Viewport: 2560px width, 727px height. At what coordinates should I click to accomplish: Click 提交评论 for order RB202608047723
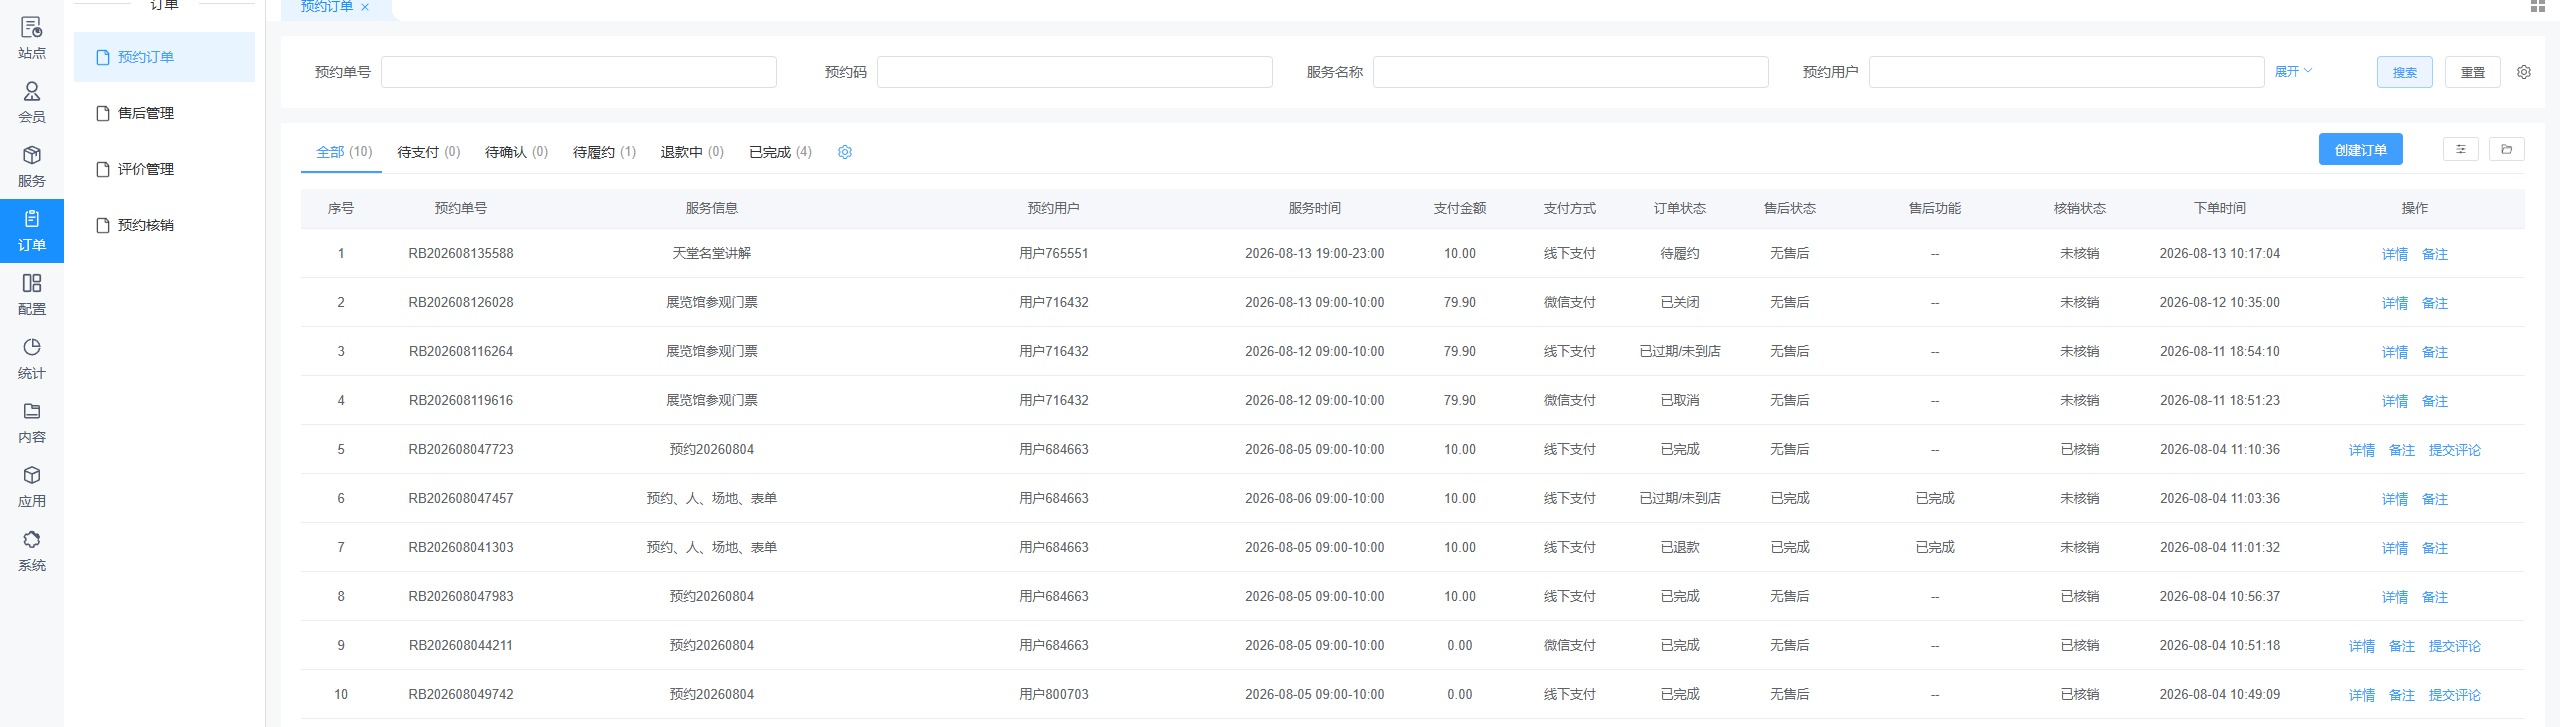tap(2455, 450)
